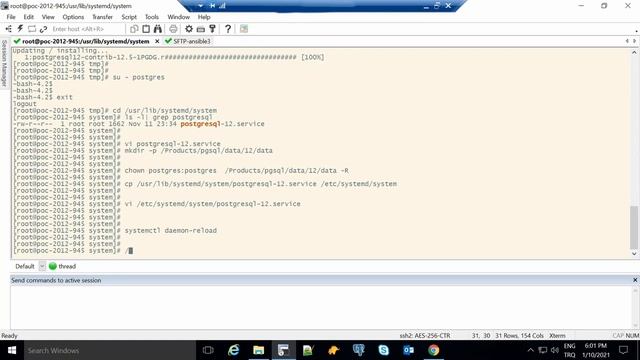
Task: Close the root@poc-2012-945 session tab
Action: (x=157, y=41)
